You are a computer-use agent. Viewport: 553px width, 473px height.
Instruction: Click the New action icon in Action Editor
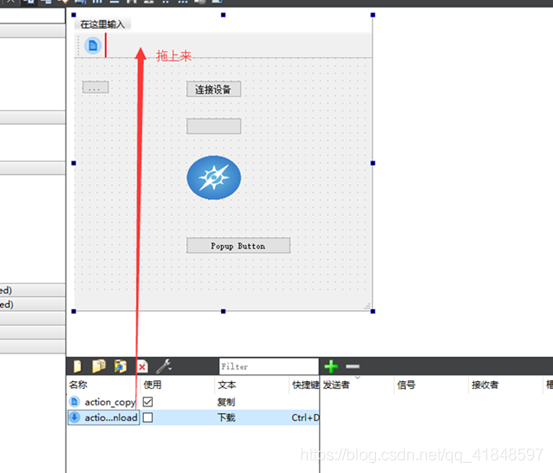pos(77,366)
